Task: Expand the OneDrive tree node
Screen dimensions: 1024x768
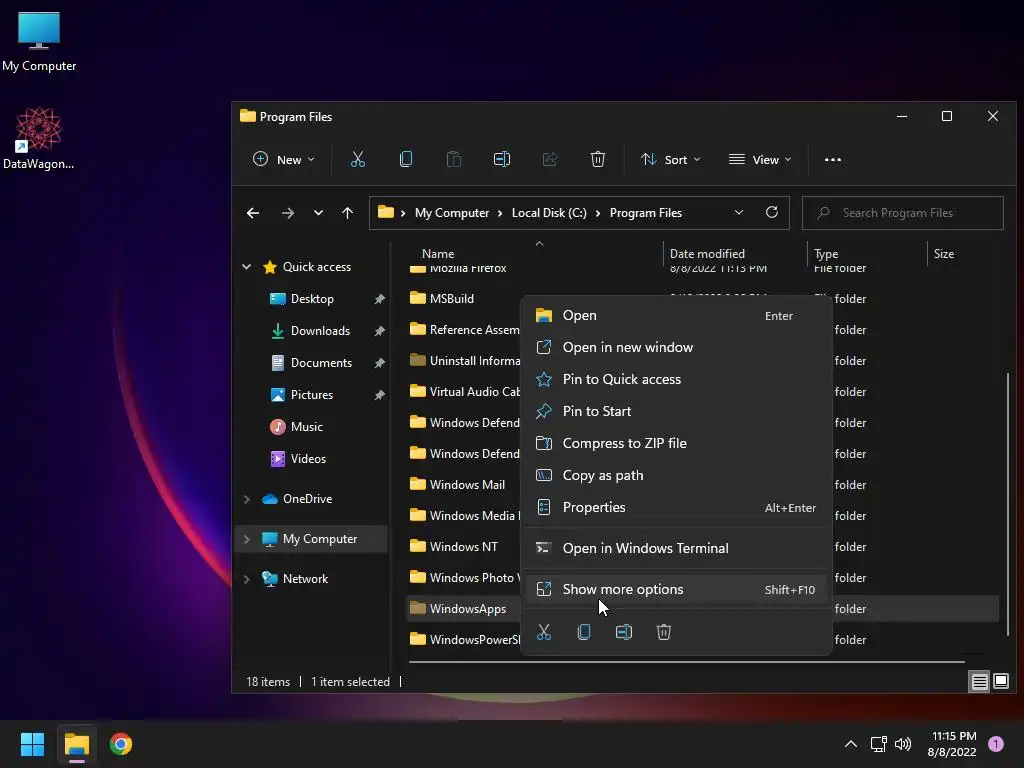Action: coord(247,499)
